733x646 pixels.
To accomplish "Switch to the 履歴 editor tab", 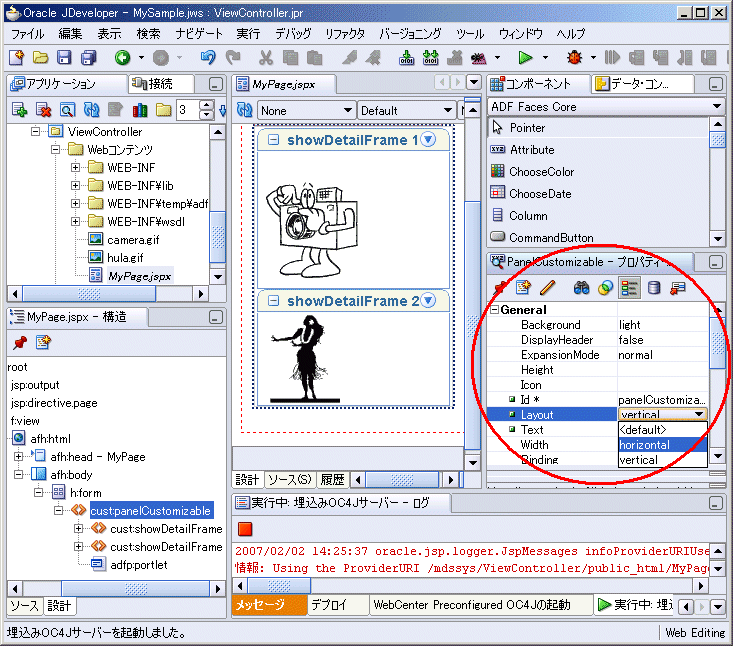I will tap(332, 480).
